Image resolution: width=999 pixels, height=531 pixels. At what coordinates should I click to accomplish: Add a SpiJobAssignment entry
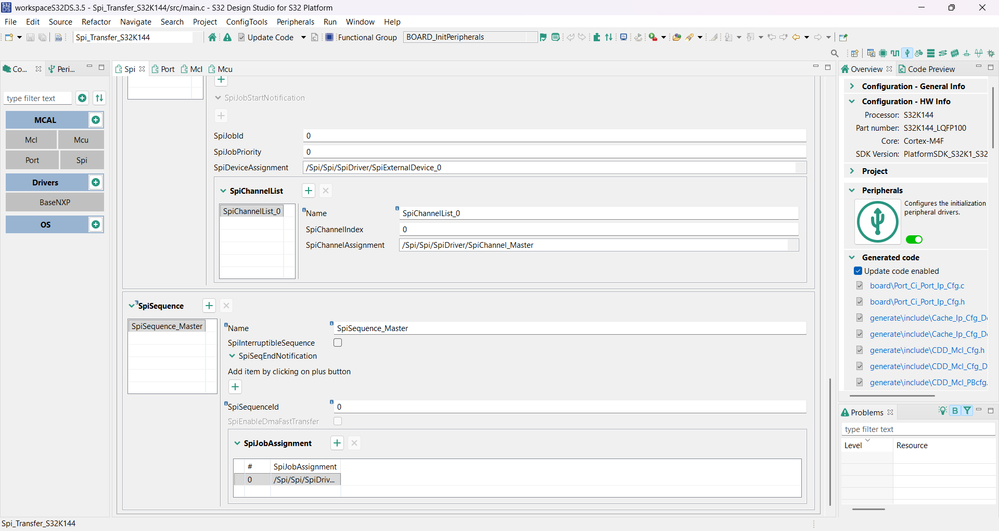(x=337, y=443)
